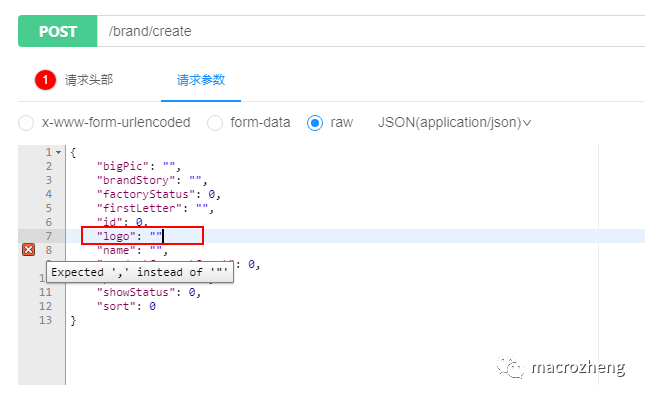This screenshot has height=397, width=645.
Task: Switch to the 请求头部 tab
Action: [x=88, y=80]
